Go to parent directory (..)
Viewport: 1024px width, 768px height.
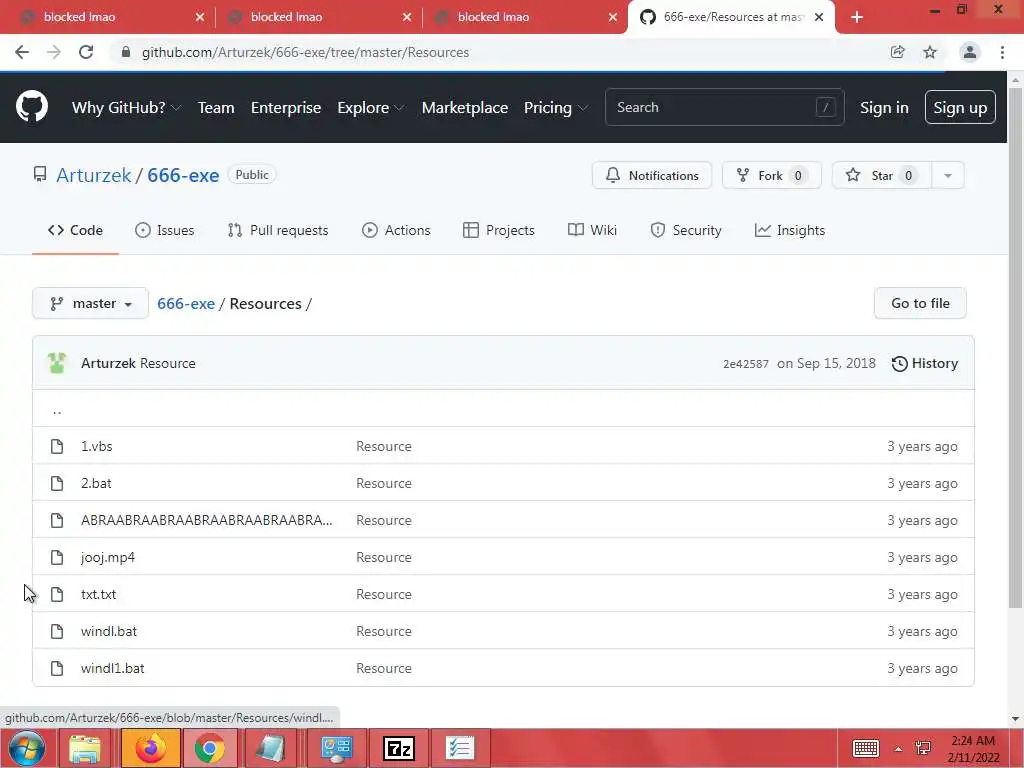coord(57,411)
